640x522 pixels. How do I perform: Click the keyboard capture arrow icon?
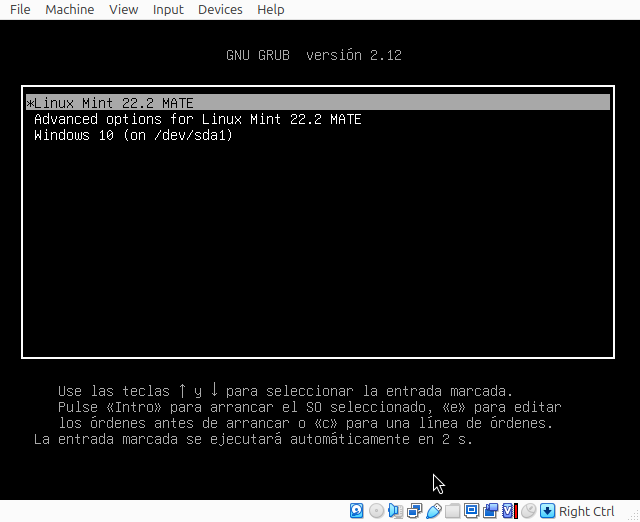tap(547, 511)
